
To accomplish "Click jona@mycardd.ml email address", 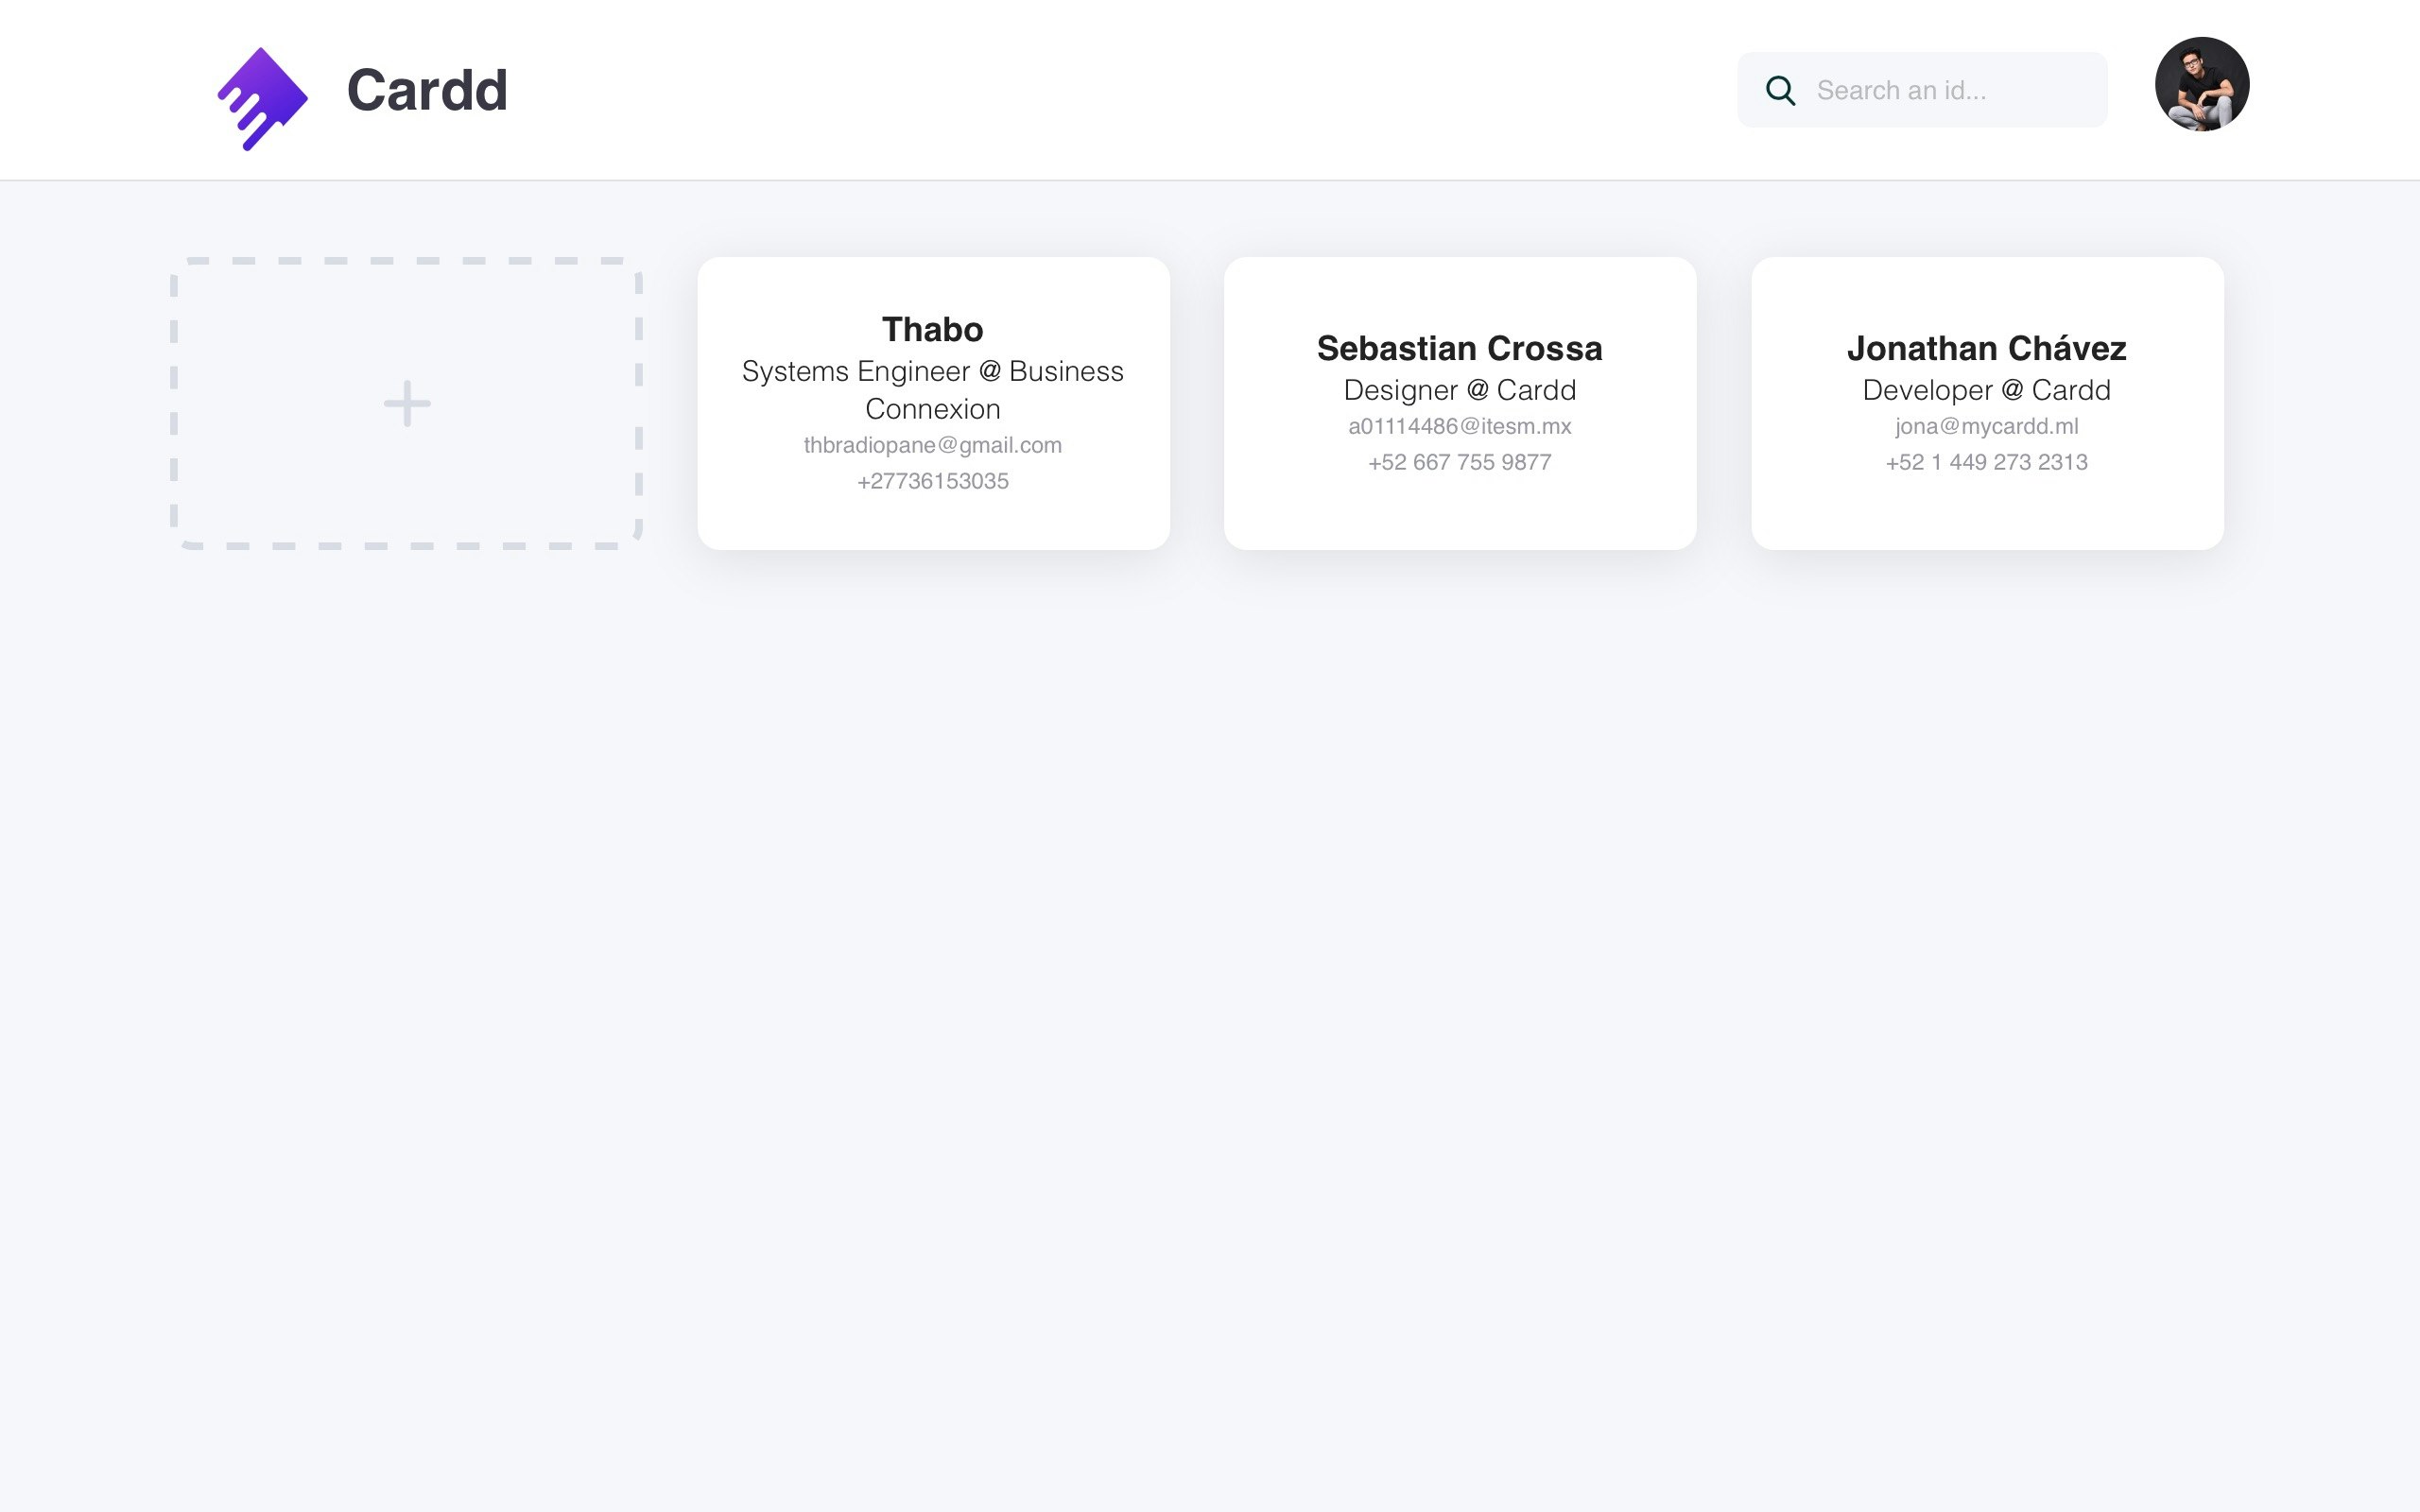I will tap(1986, 426).
